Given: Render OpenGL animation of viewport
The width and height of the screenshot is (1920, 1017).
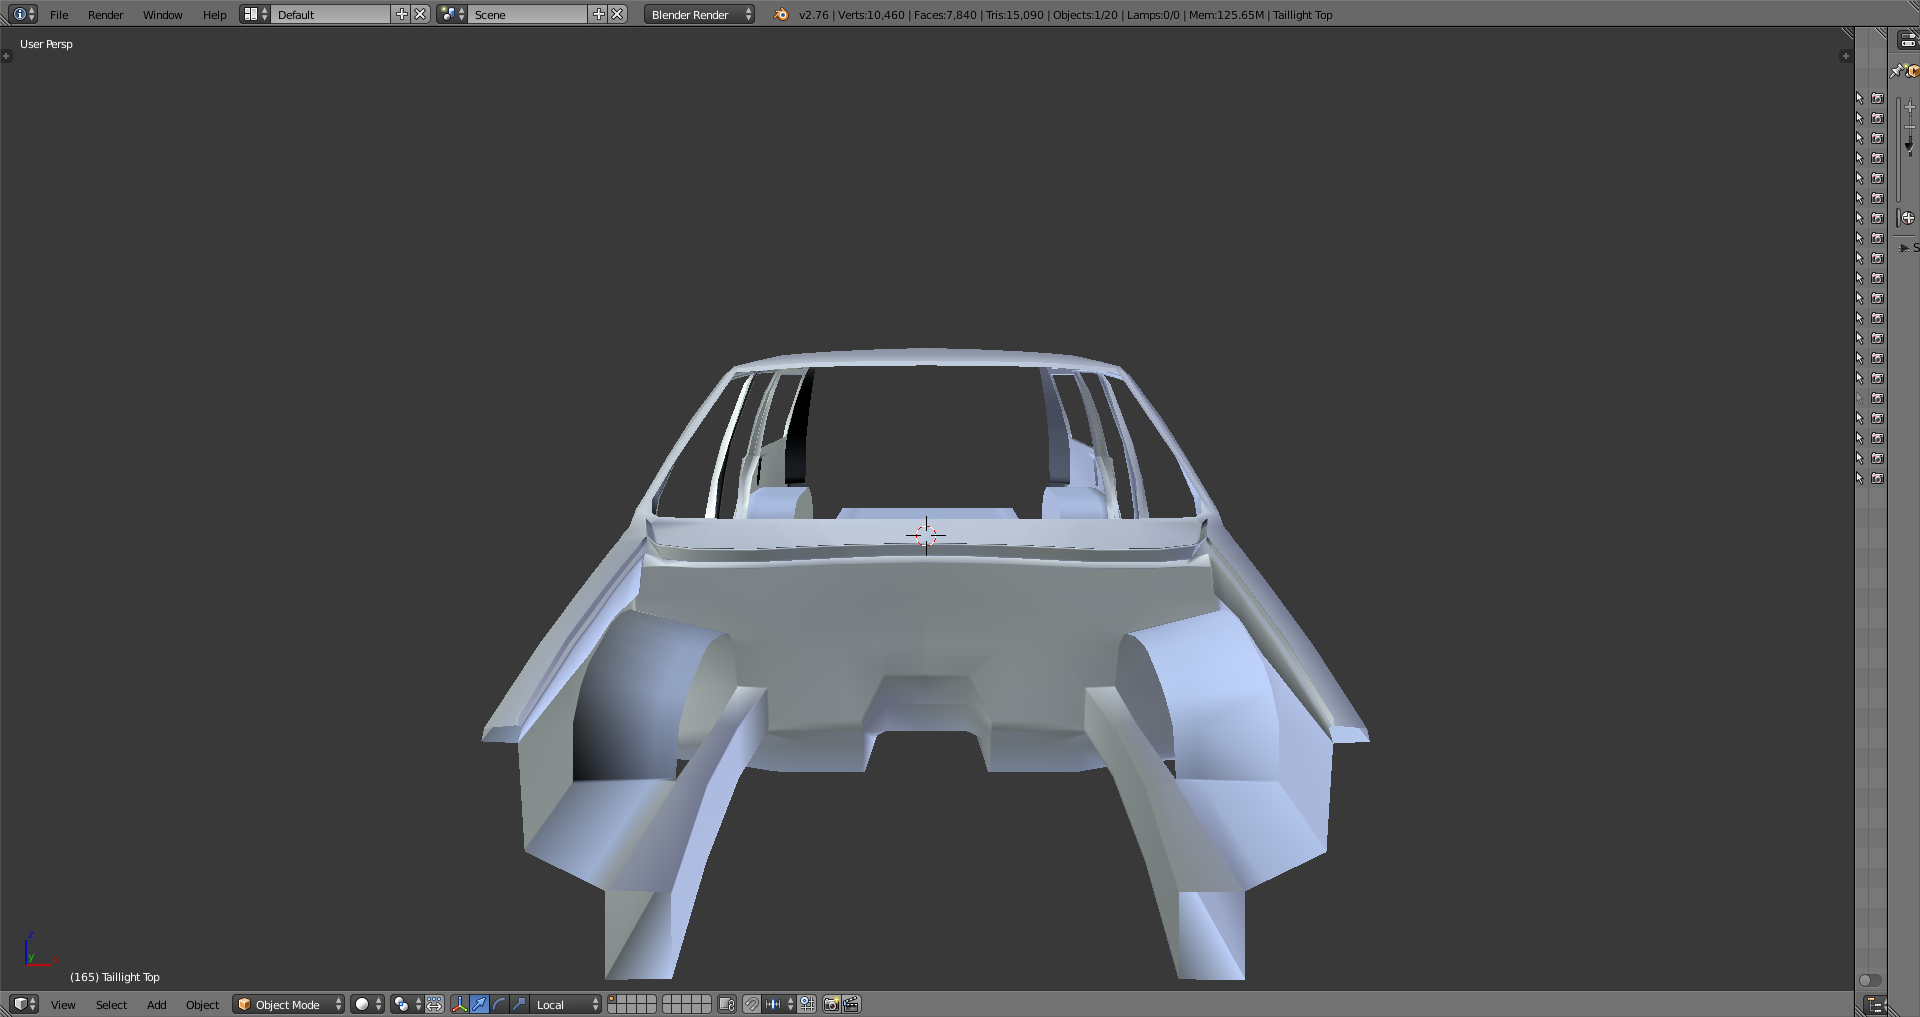Looking at the screenshot, I should [x=851, y=1004].
